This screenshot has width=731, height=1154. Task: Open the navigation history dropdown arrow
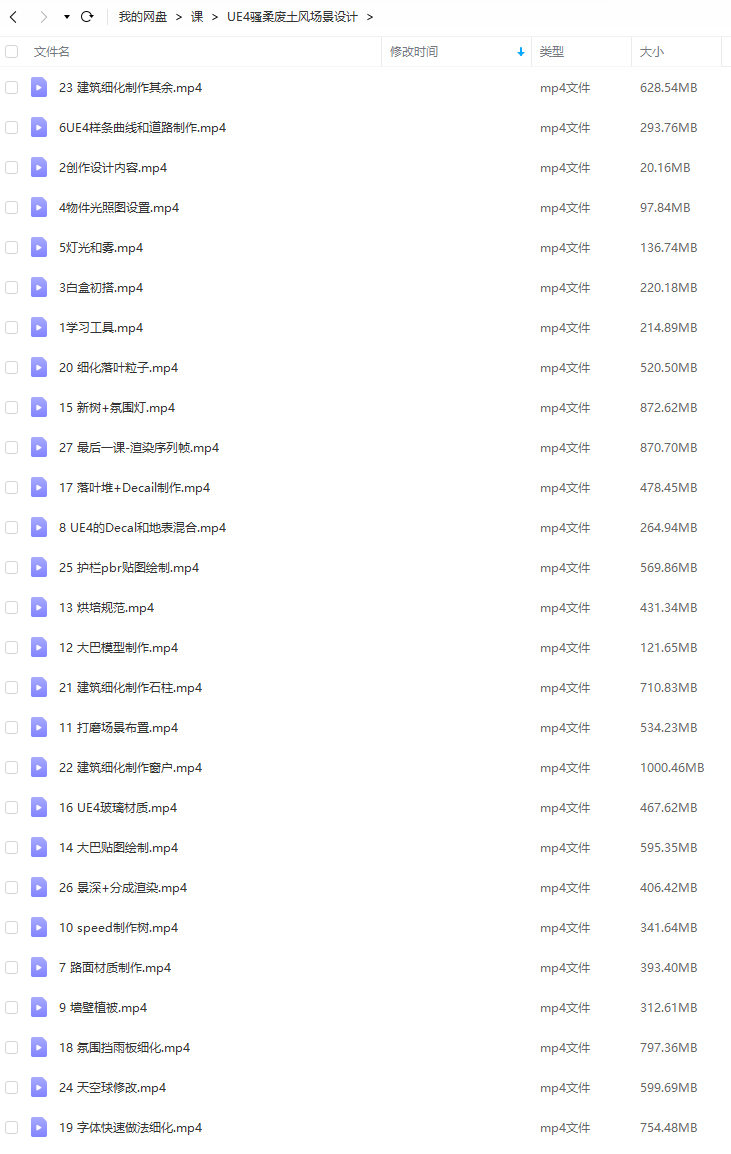pos(66,17)
